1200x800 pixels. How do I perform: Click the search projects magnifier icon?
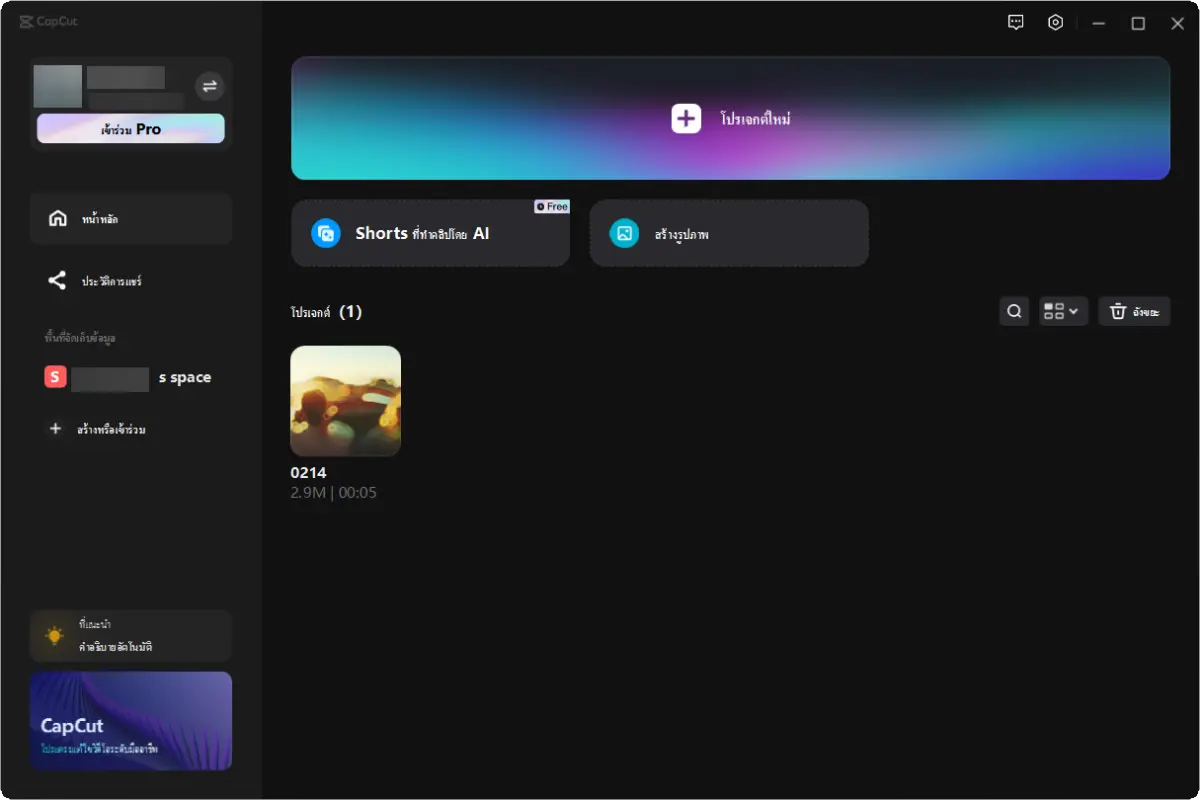click(1014, 312)
